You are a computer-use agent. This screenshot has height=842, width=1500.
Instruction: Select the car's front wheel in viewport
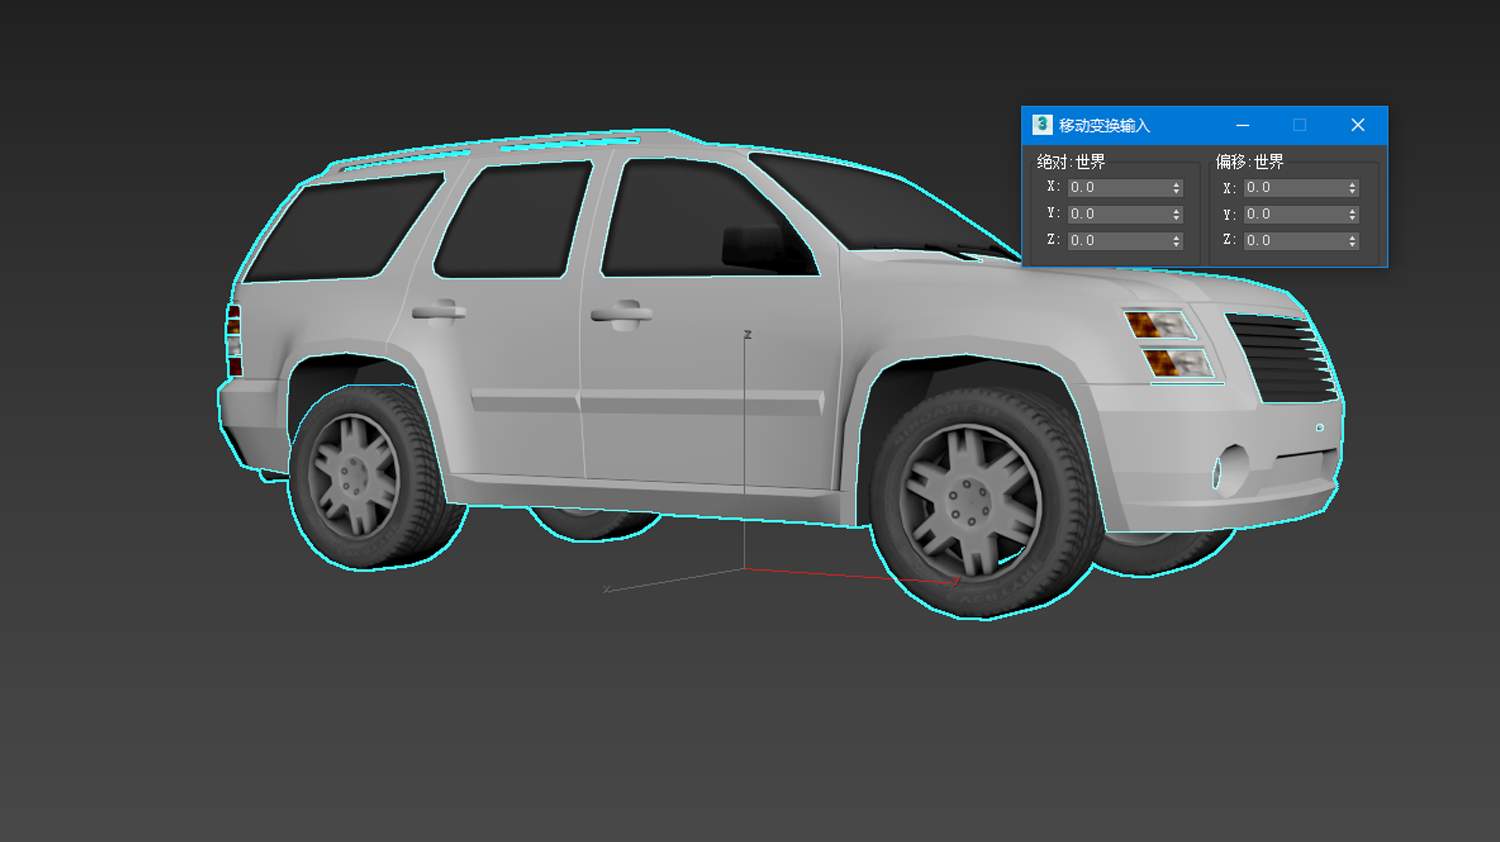pos(968,502)
